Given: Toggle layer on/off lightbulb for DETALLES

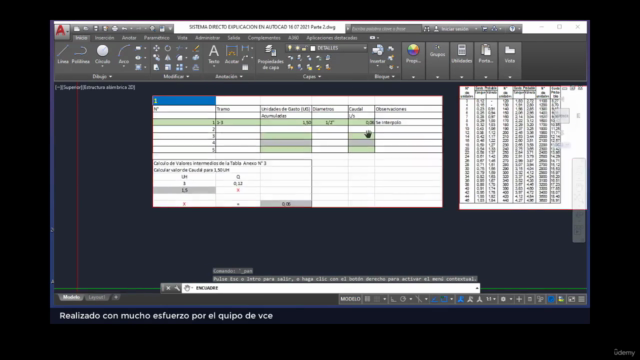Looking at the screenshot, I should click(x=290, y=48).
